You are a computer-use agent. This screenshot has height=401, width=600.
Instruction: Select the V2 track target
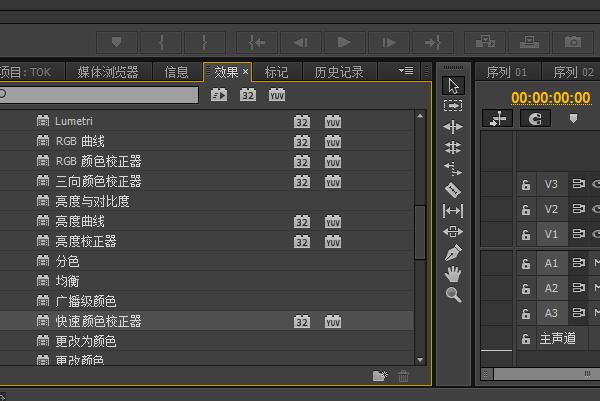[551, 209]
